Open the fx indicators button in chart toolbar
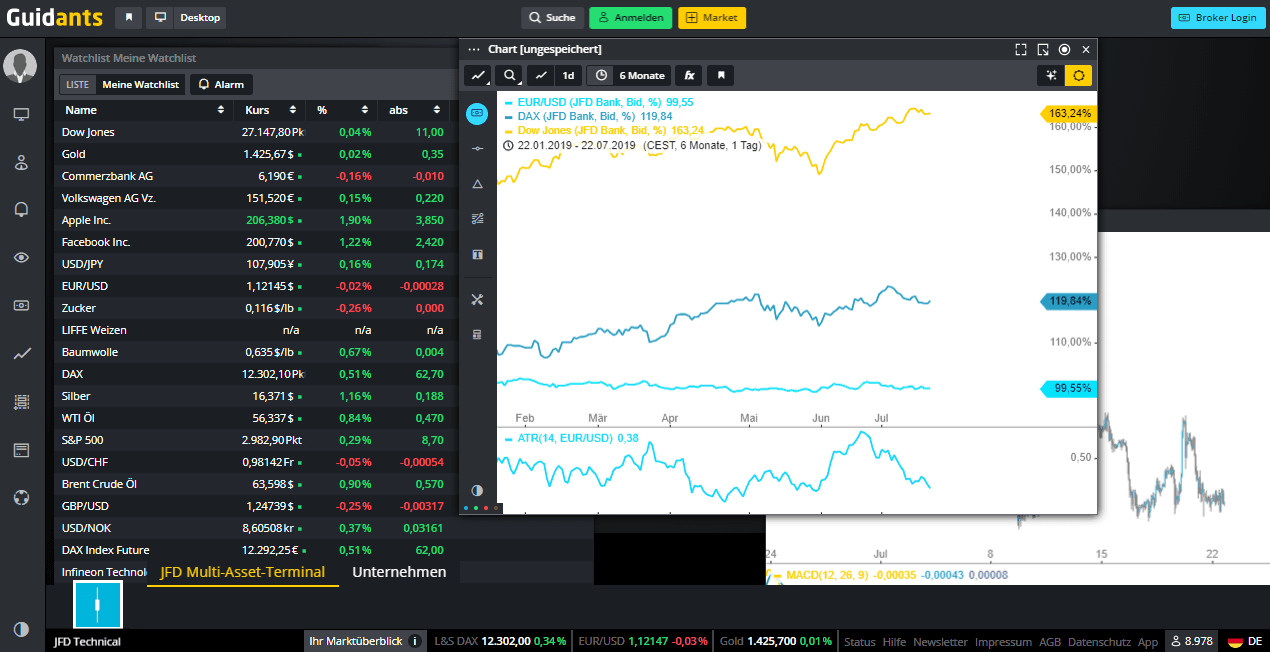 (x=688, y=75)
